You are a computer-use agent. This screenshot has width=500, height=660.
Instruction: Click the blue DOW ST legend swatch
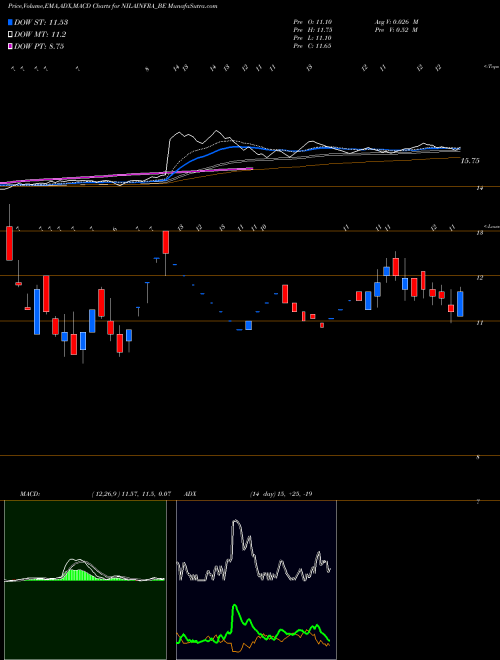(x=10, y=22)
